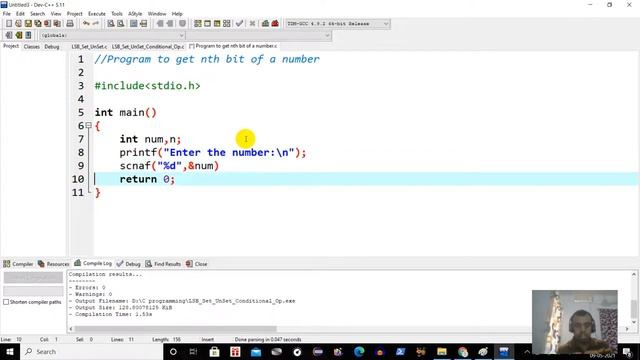Click the compile log vertical scrollbar
This screenshot has height=360, width=640.
(x=634, y=298)
